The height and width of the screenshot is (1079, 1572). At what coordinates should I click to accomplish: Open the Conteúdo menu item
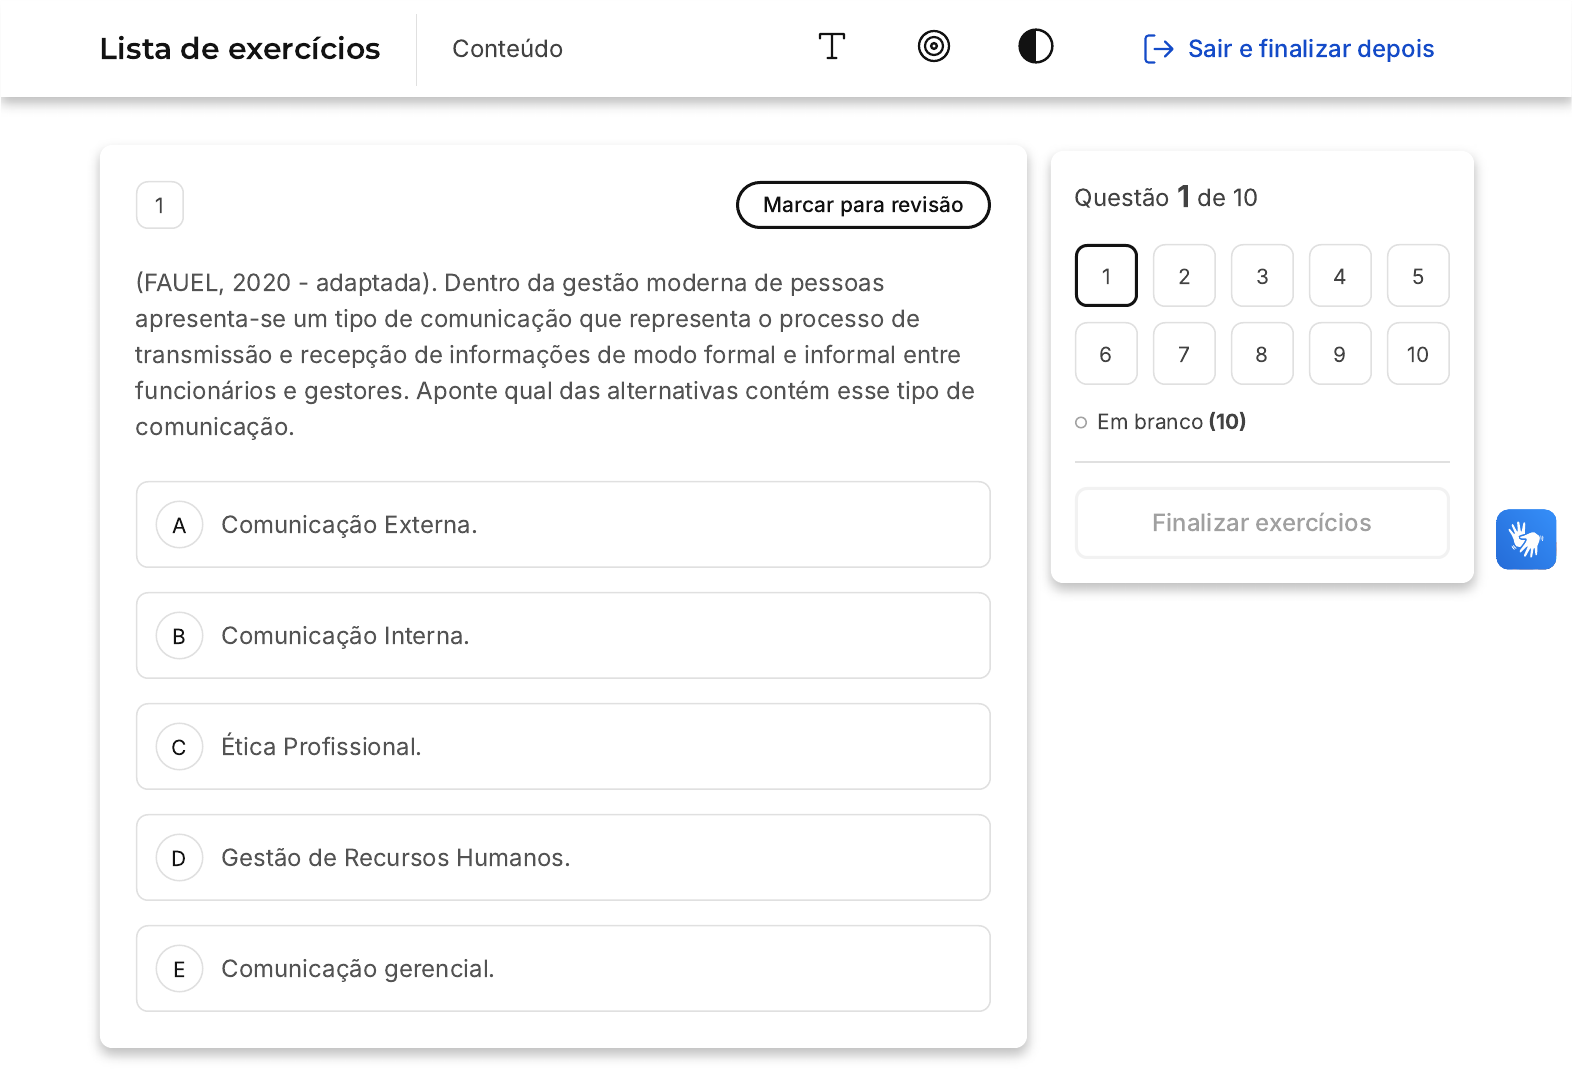point(507,49)
